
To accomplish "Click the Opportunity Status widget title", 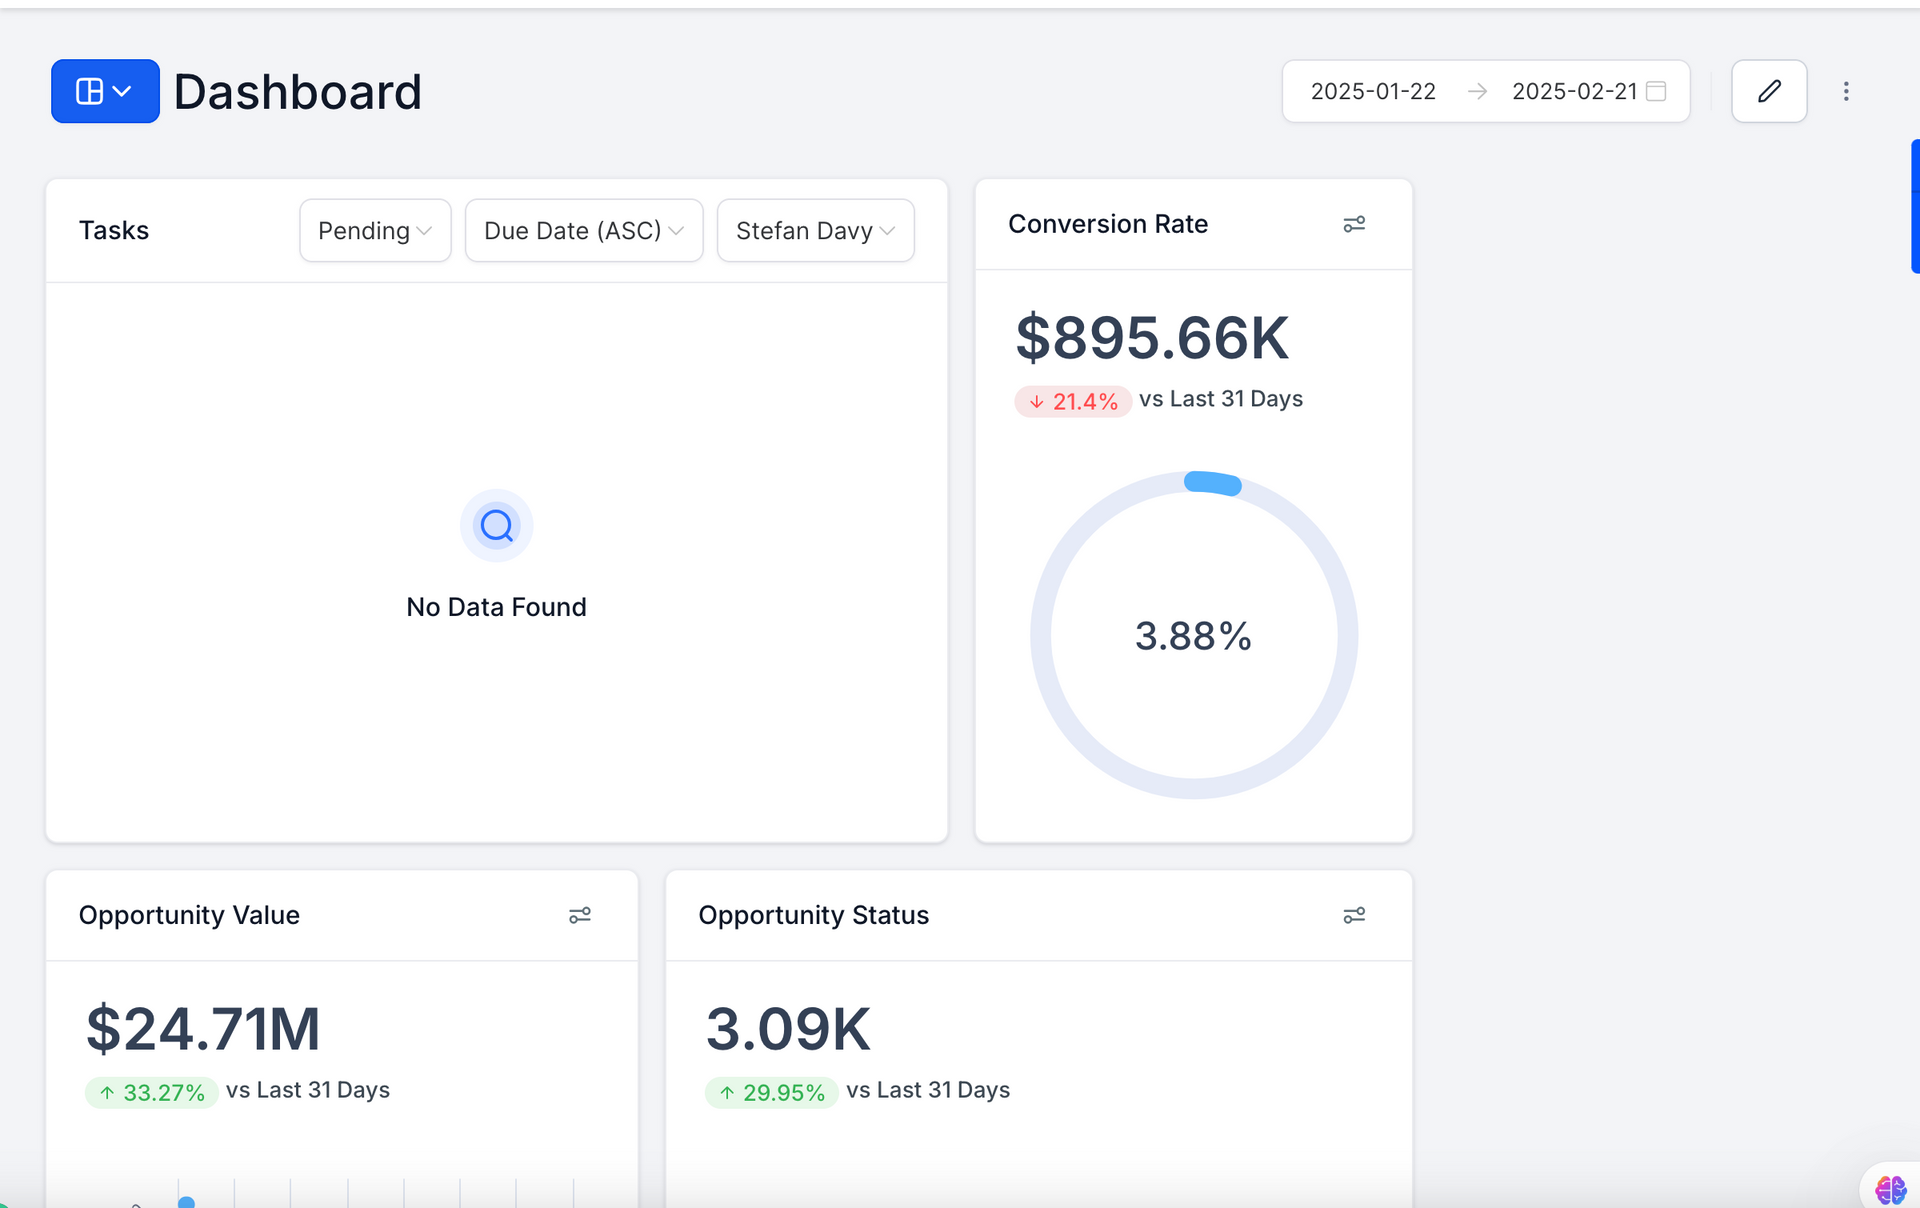I will click(x=814, y=915).
